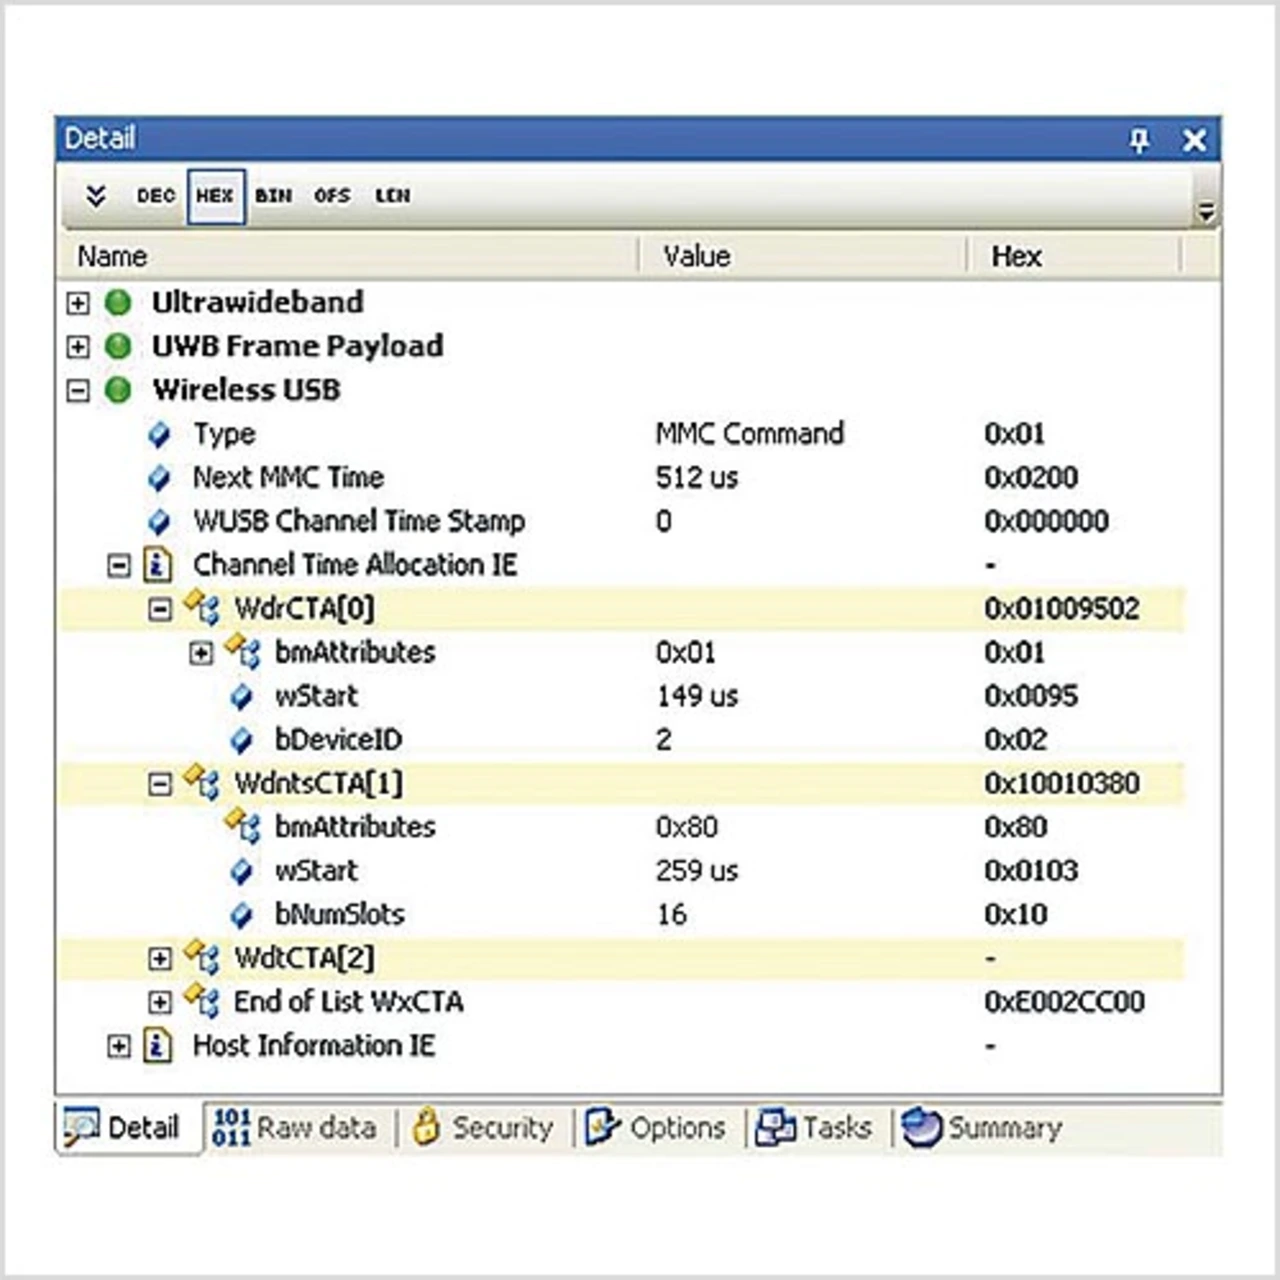Pin the Detail panel with pushpin icon

[x=1139, y=140]
